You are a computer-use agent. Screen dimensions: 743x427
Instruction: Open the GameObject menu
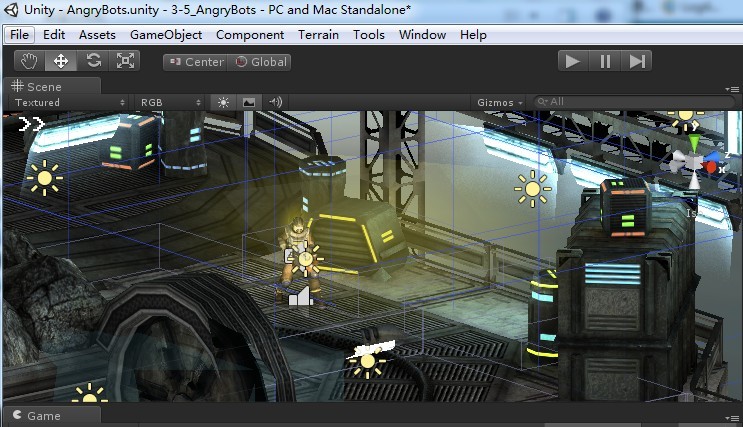click(166, 35)
